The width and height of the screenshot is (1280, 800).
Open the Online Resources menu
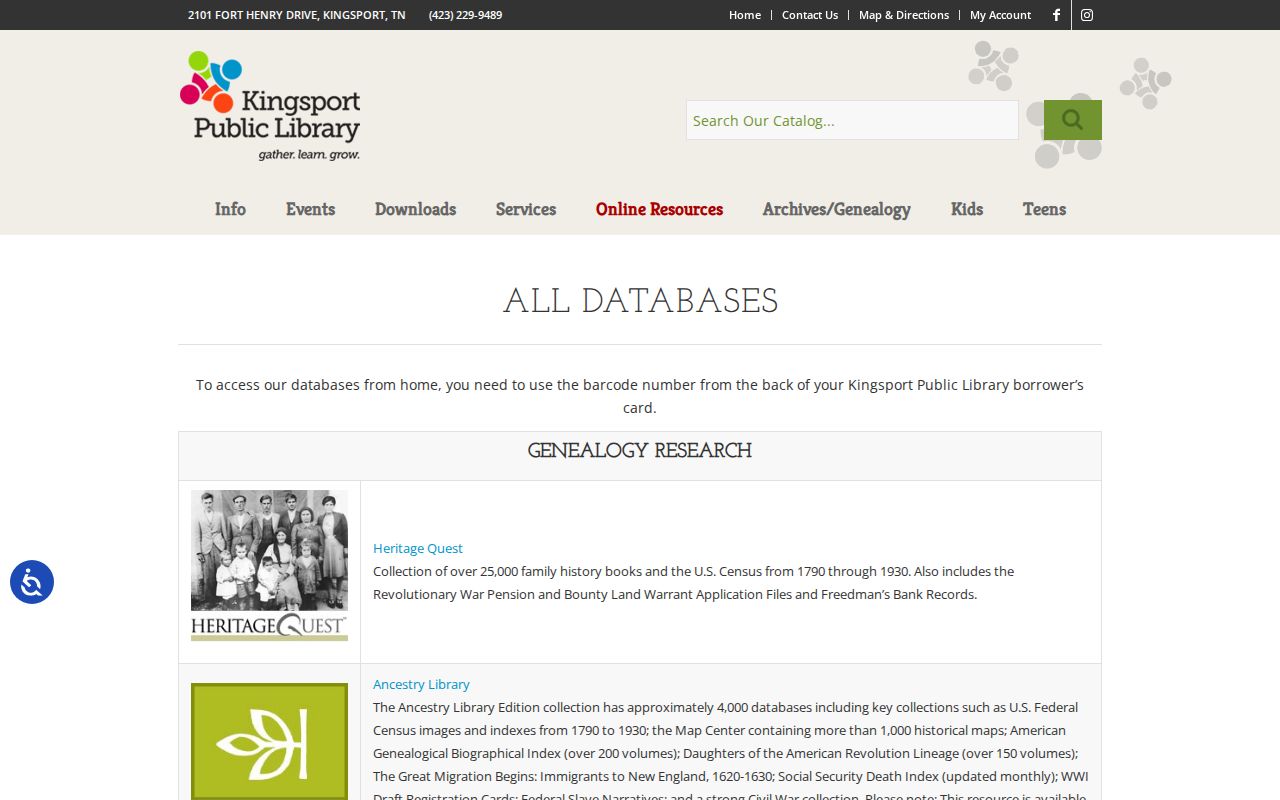pyautogui.click(x=659, y=209)
